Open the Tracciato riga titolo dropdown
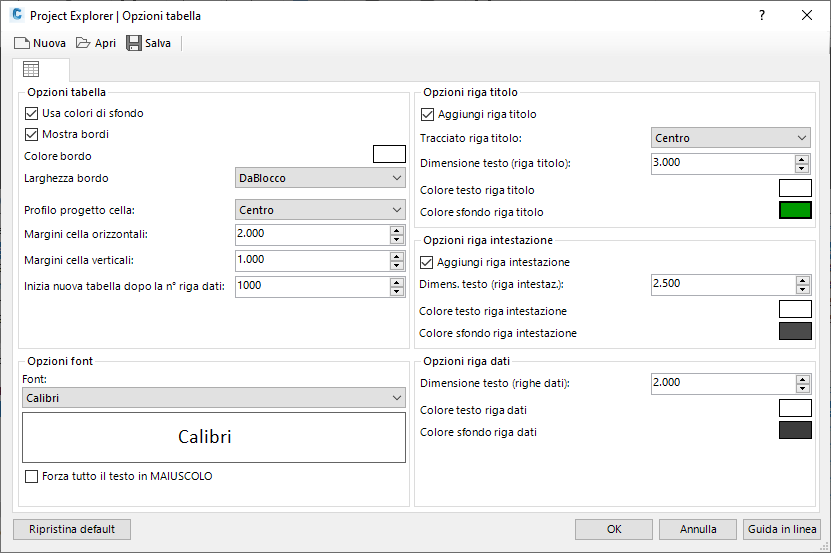Image resolution: width=831 pixels, height=553 pixels. coord(731,138)
